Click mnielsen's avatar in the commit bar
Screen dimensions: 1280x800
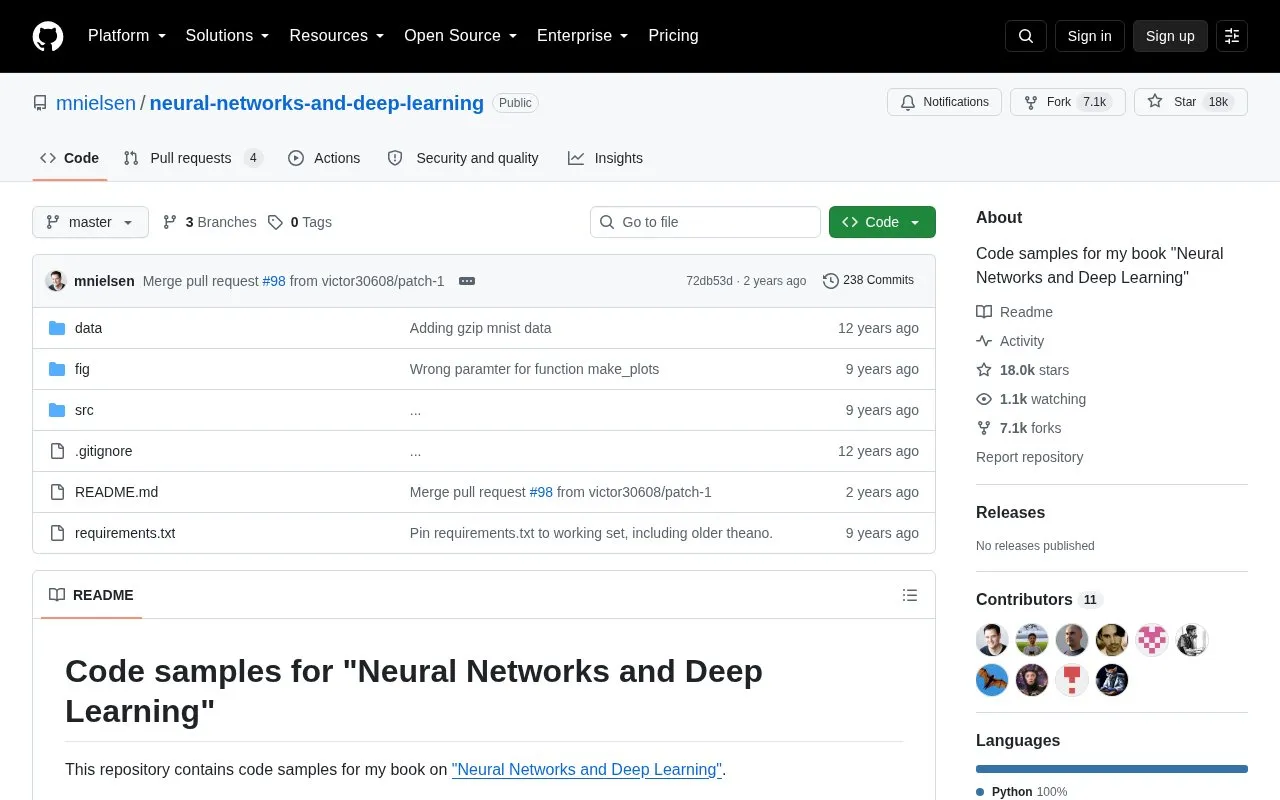56,281
